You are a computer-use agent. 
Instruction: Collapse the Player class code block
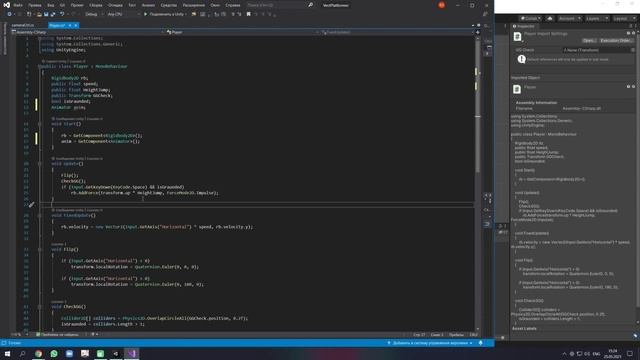pyautogui.click(x=40, y=67)
